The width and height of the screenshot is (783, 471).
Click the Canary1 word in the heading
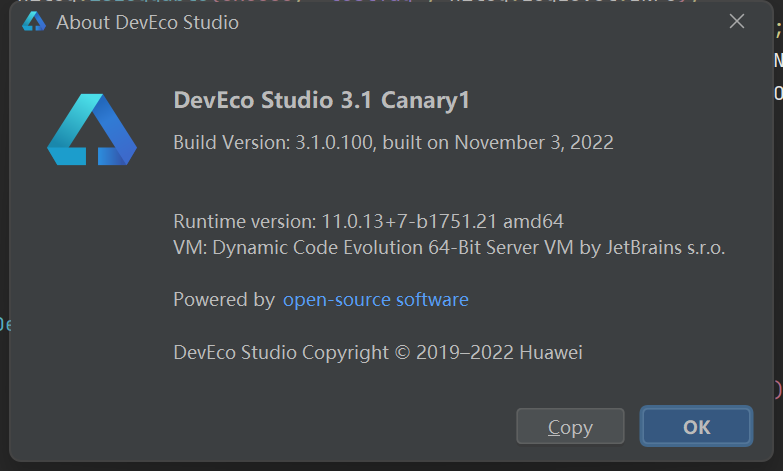point(425,101)
